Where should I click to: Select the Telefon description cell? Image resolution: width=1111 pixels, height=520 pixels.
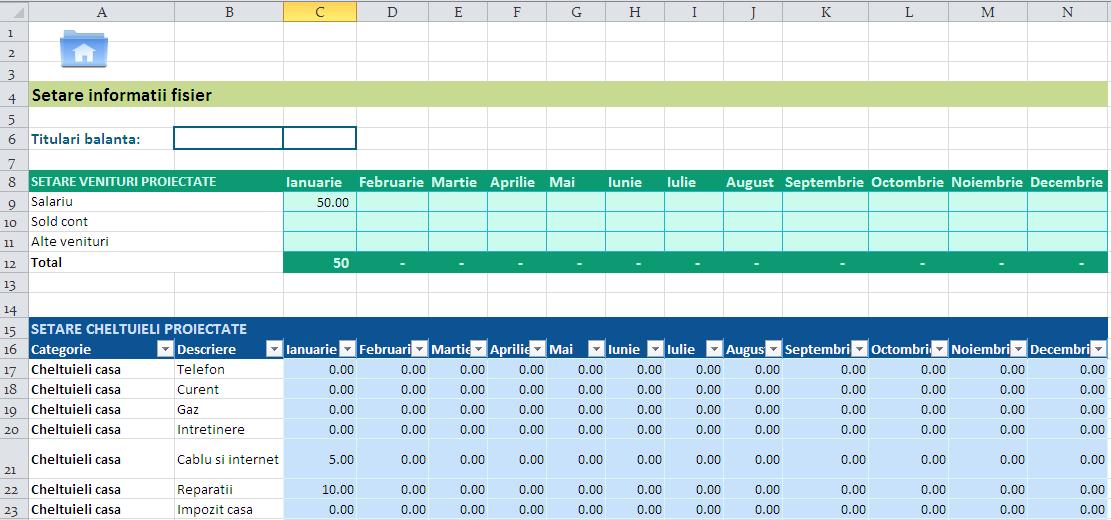[229, 369]
